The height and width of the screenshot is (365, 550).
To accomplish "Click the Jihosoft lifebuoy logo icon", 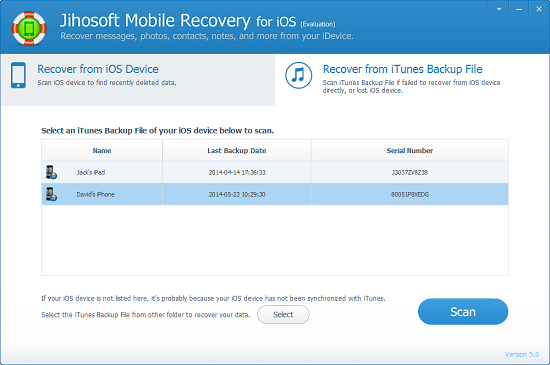I will [x=29, y=29].
